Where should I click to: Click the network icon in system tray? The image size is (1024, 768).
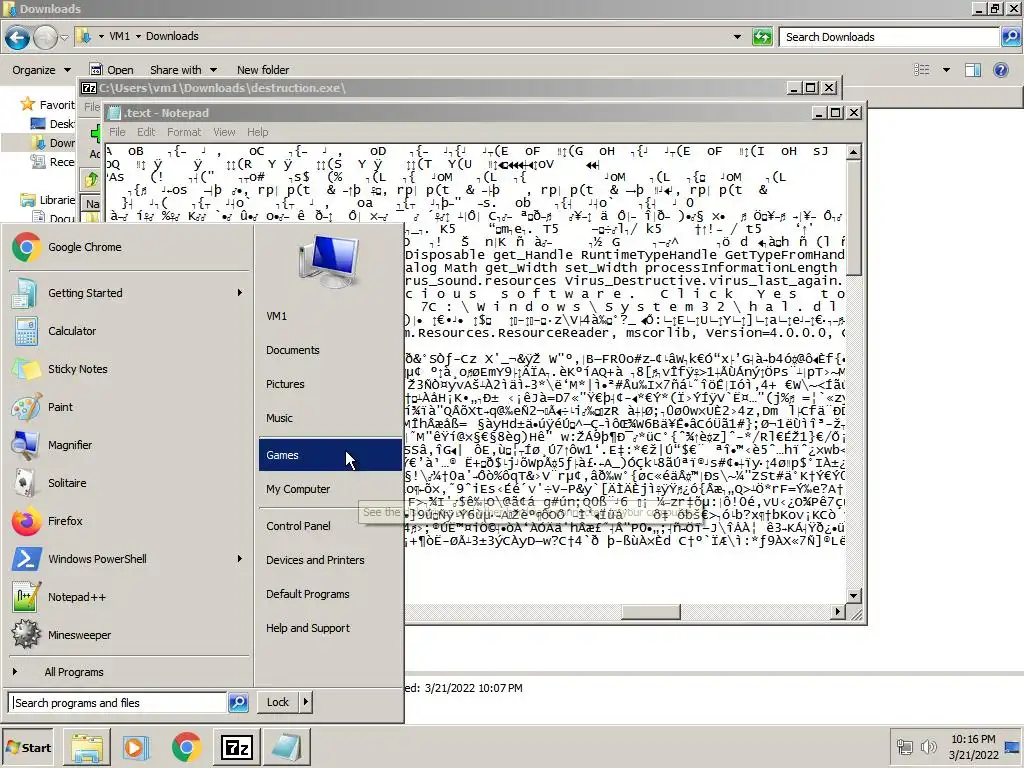[x=904, y=747]
